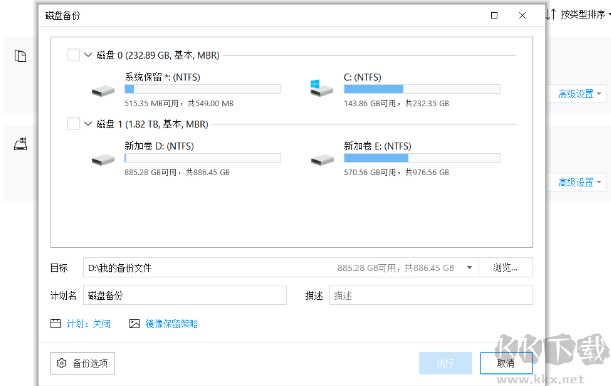Open the 计划: 关闭 schedule link
611x386 pixels.
88,324
